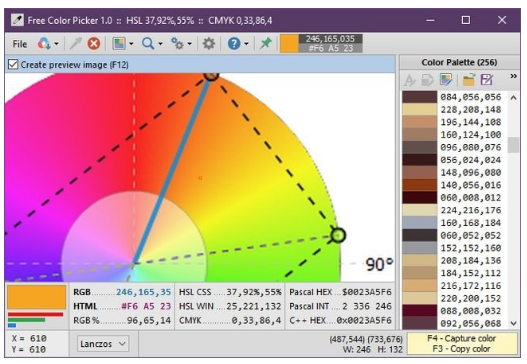The width and height of the screenshot is (527, 364).
Task: Click the HTML value #F6 A5 23
Action: (146, 306)
